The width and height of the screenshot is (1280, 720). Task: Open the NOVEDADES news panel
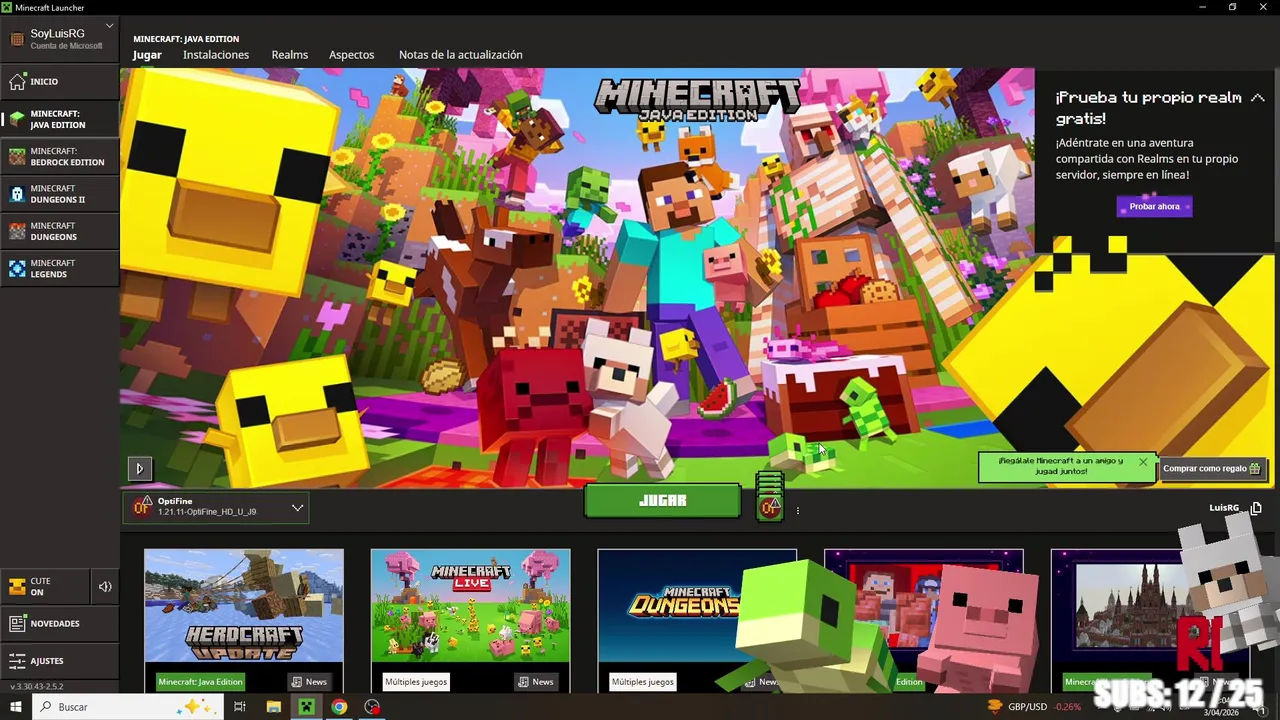pos(60,624)
